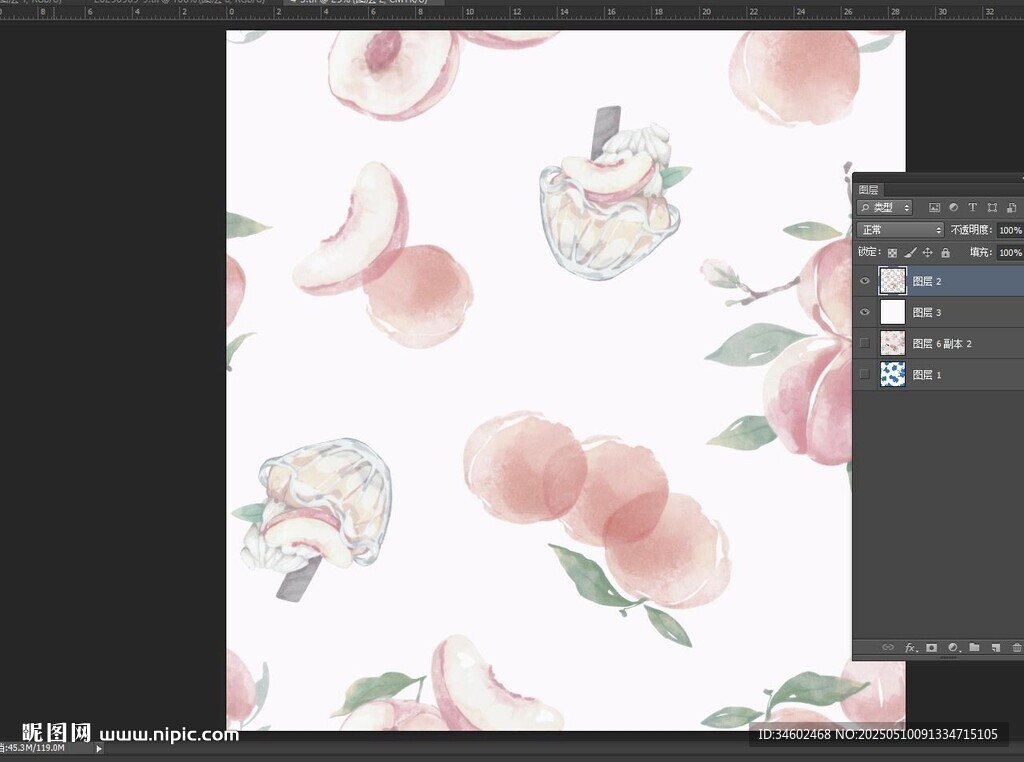Switch to the RGB document tab at 100%
This screenshot has height=762, width=1024.
click(x=180, y=2)
